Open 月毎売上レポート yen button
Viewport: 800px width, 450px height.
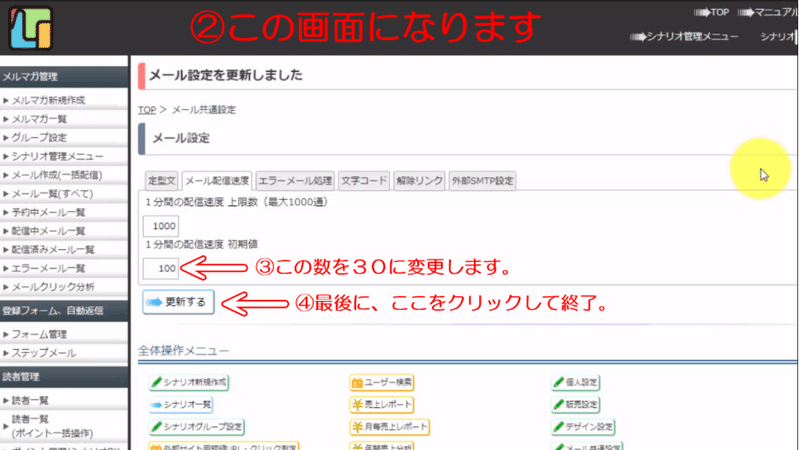click(390, 427)
